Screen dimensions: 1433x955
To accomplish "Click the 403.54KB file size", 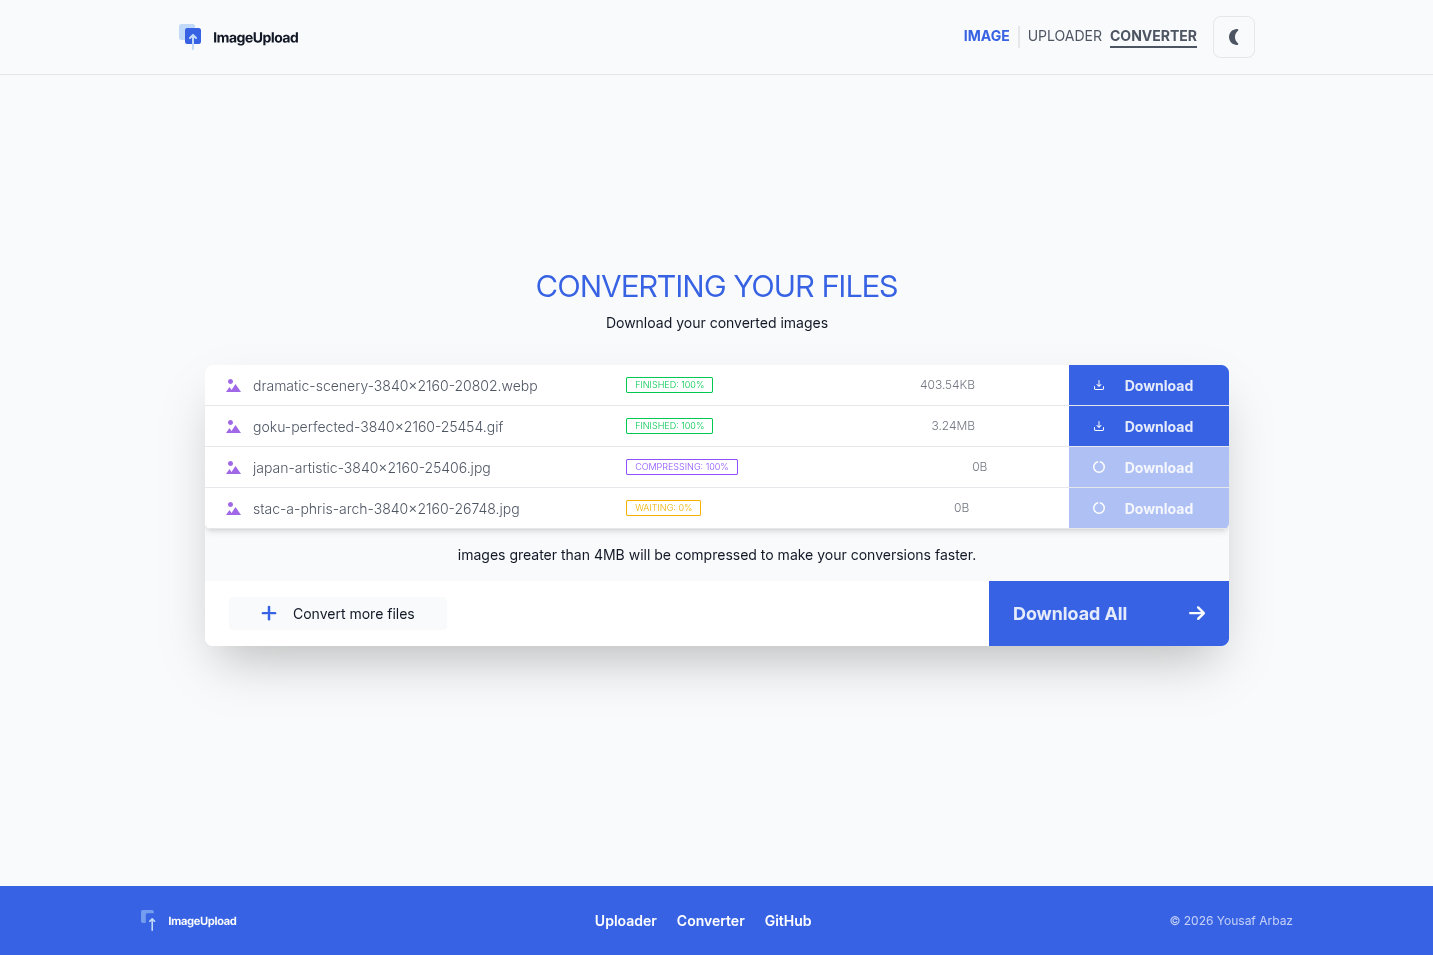I will [947, 385].
